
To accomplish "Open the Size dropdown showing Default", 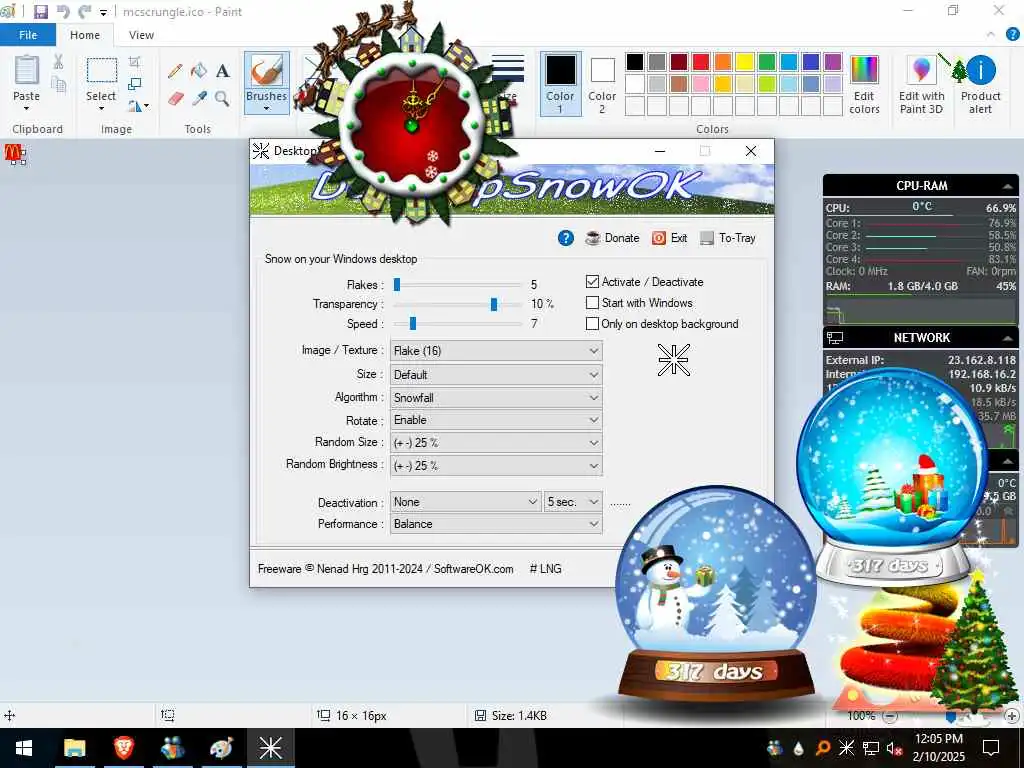I will click(x=496, y=375).
